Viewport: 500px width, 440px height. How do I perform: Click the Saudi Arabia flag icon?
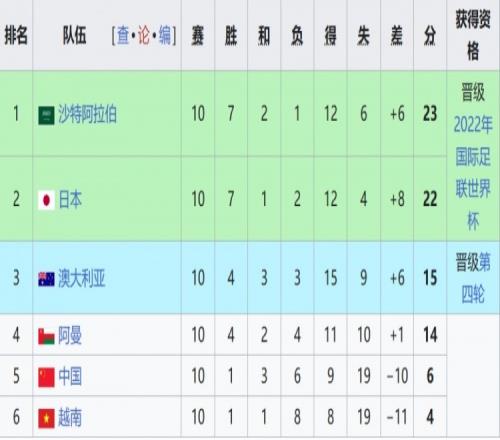(46, 115)
